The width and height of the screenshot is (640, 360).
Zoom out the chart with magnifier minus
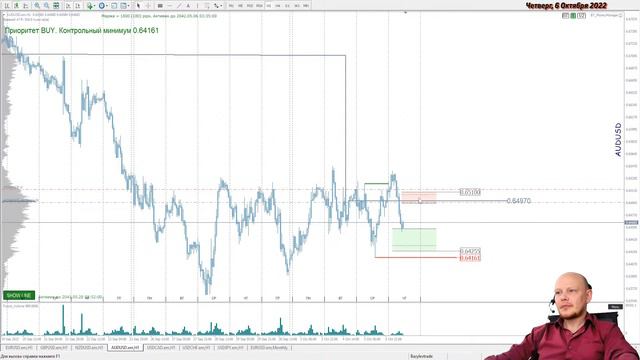pyautogui.click(x=47, y=6)
